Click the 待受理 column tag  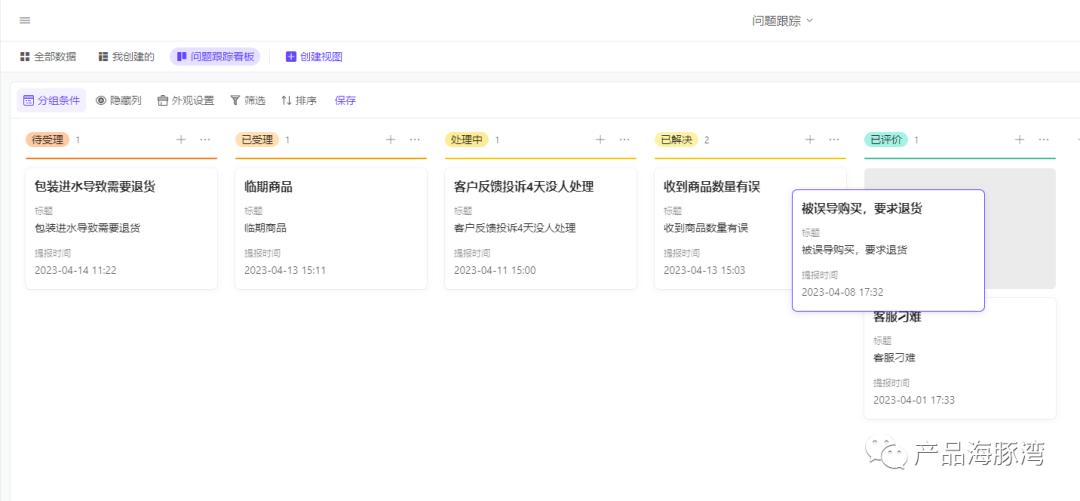click(x=48, y=140)
